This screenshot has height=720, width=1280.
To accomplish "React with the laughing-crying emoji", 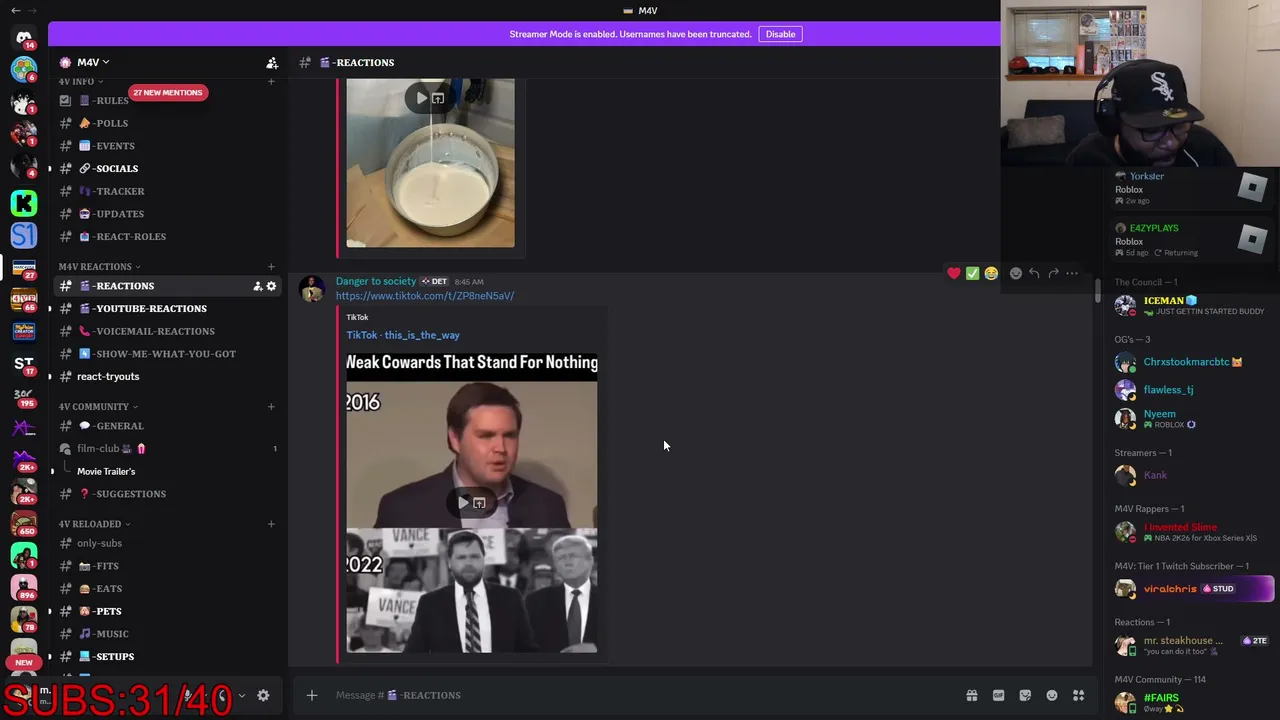I will tap(991, 273).
